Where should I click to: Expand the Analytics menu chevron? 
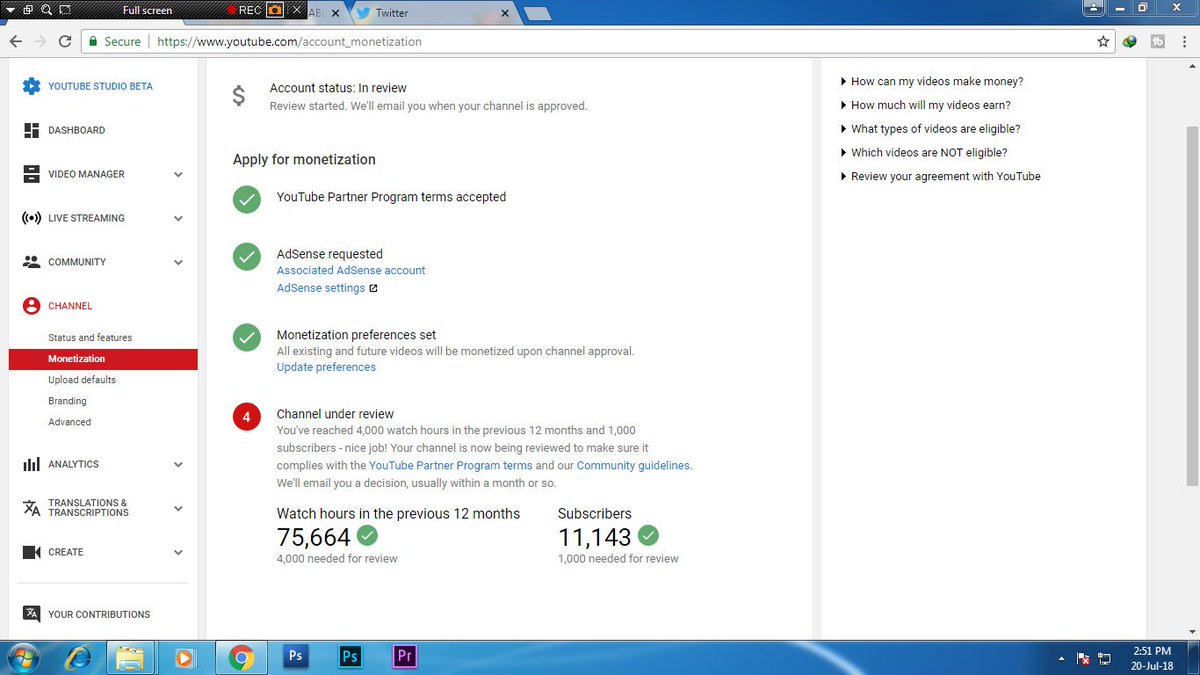(x=178, y=465)
